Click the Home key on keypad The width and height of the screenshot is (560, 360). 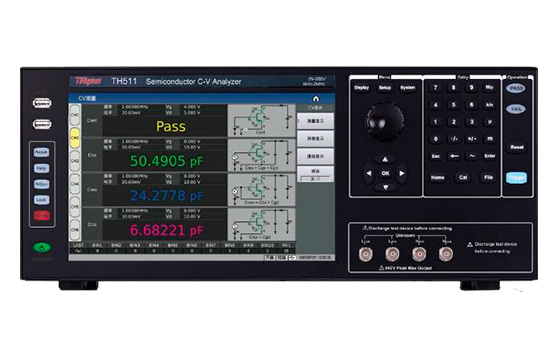[x=437, y=178]
